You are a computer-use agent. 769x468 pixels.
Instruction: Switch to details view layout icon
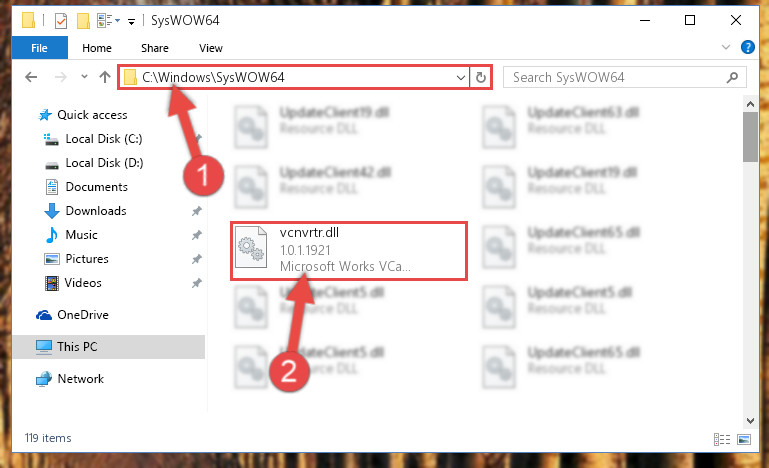[722, 439]
